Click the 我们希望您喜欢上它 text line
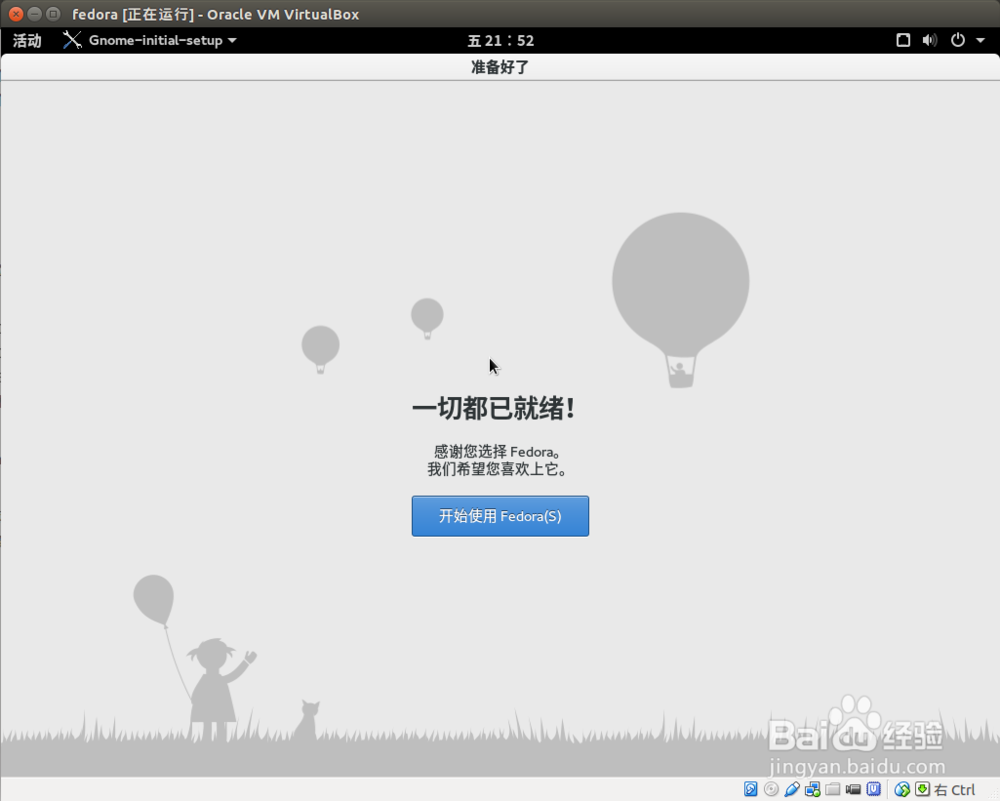 tap(497, 469)
